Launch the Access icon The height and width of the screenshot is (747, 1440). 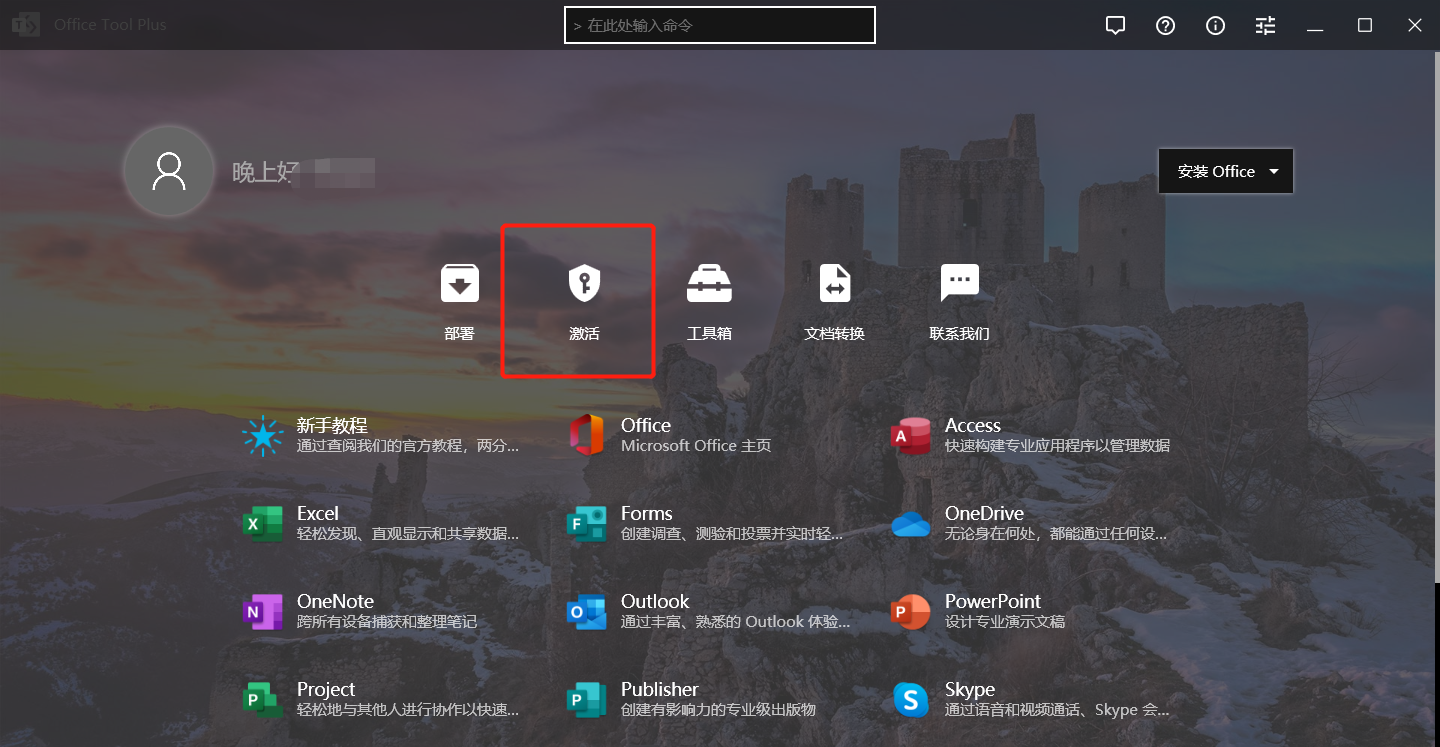[x=911, y=436]
